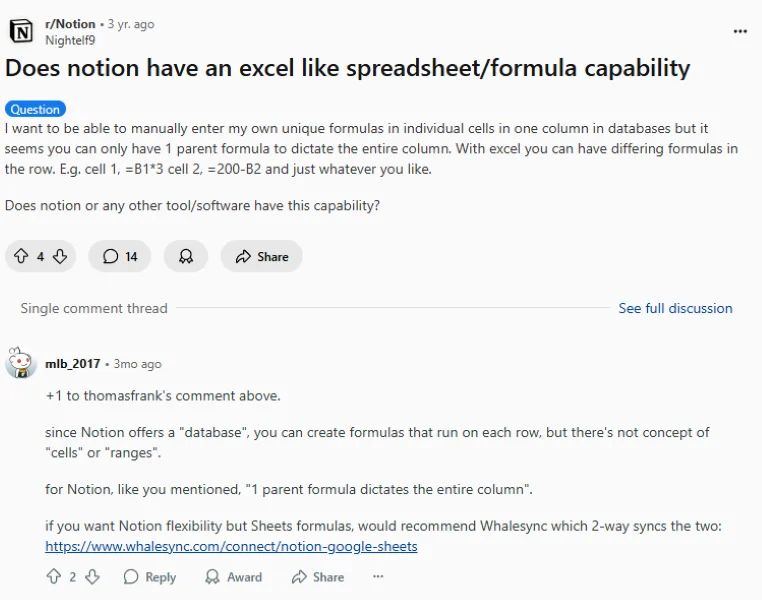This screenshot has width=762, height=600.
Task: Open the post's 14 comments
Action: pos(120,256)
